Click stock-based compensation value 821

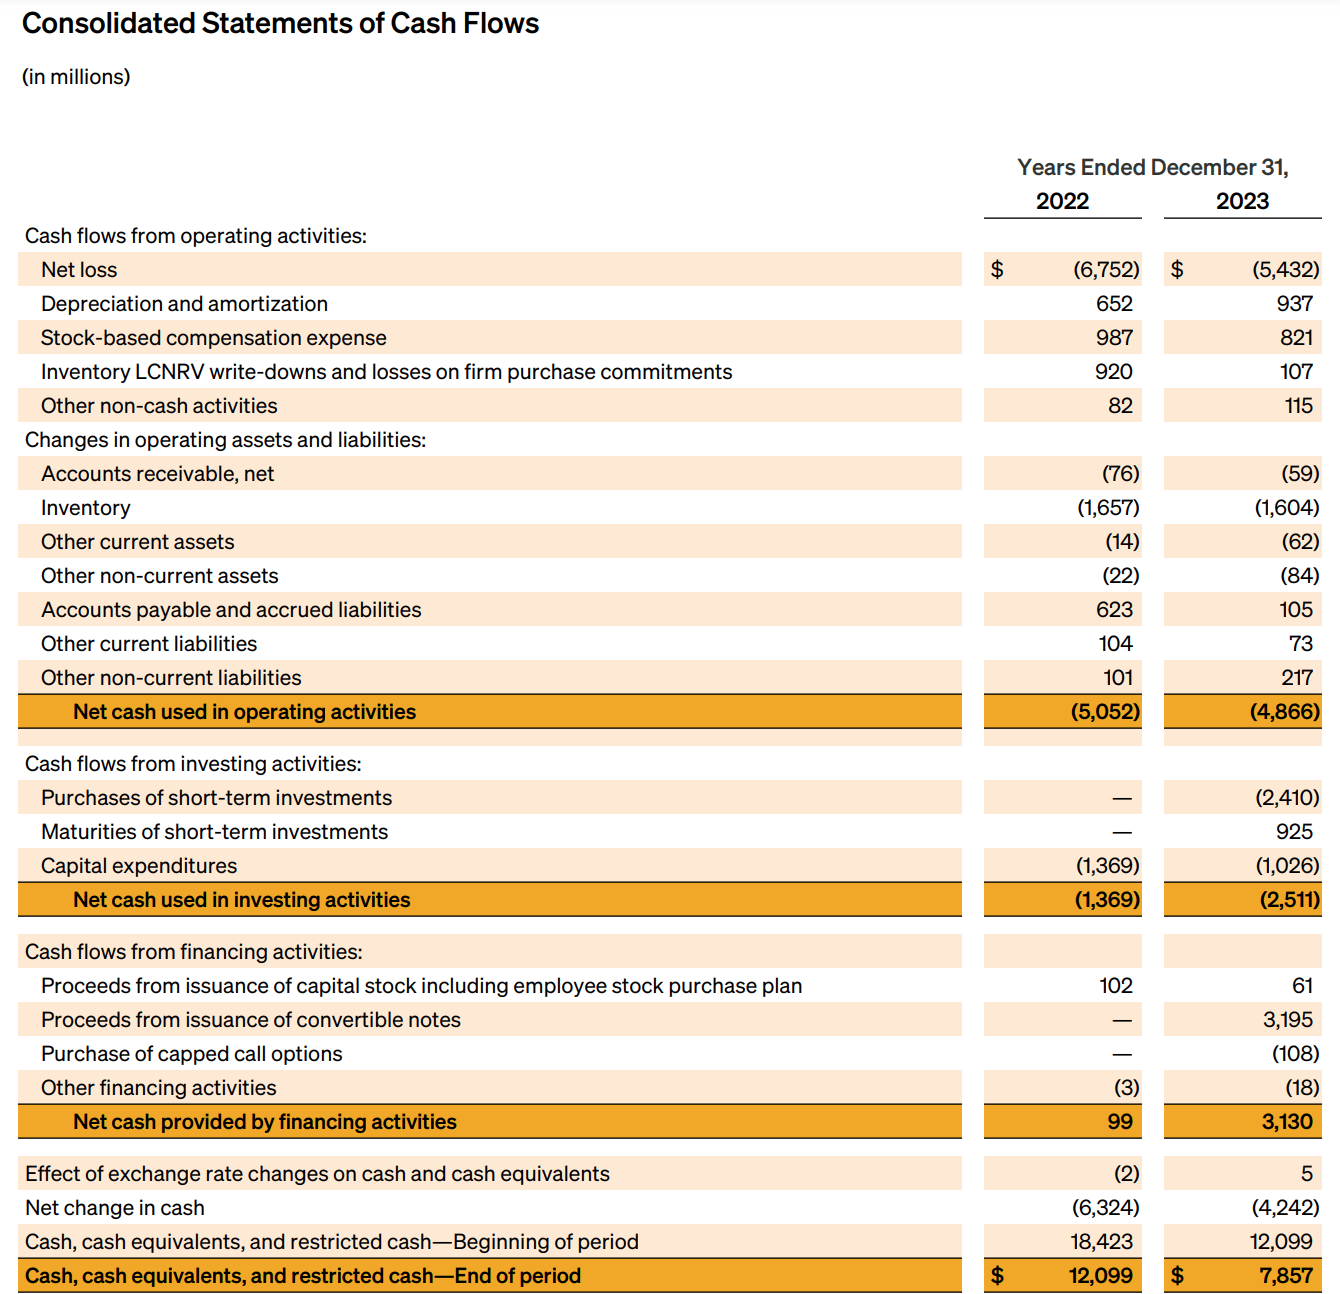tap(1296, 338)
